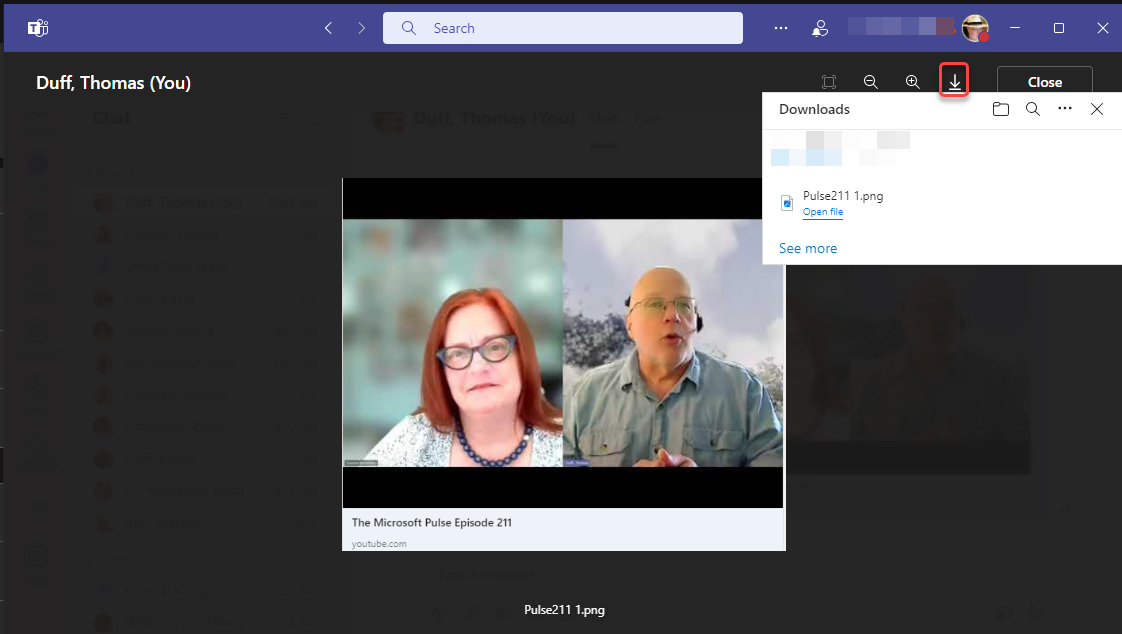Screen dimensions: 1122x634
Task: Select the zoom in magnifier icon
Action: click(912, 82)
